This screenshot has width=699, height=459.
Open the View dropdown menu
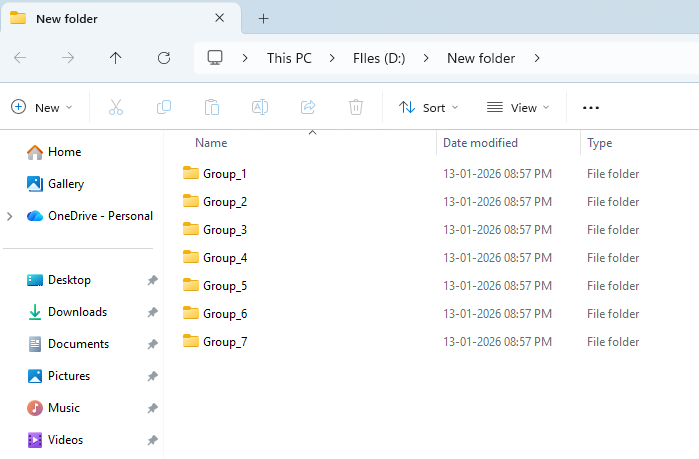tap(518, 107)
